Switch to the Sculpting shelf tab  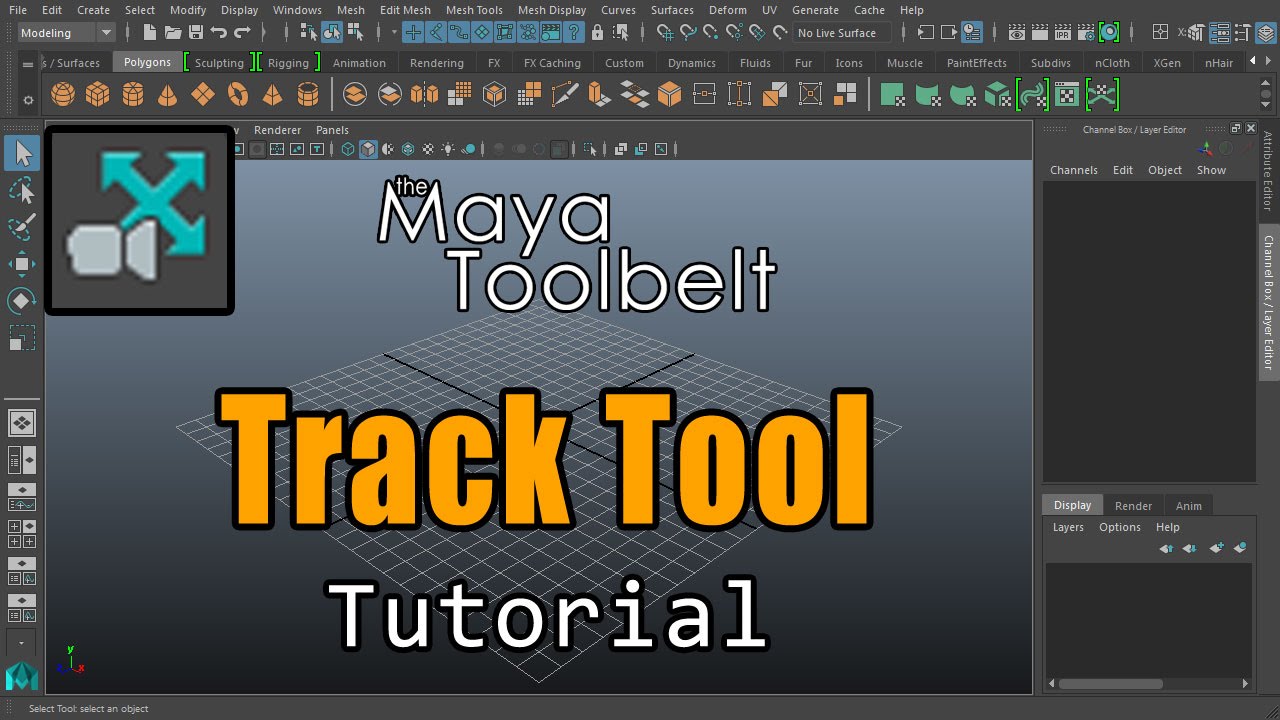pos(219,63)
